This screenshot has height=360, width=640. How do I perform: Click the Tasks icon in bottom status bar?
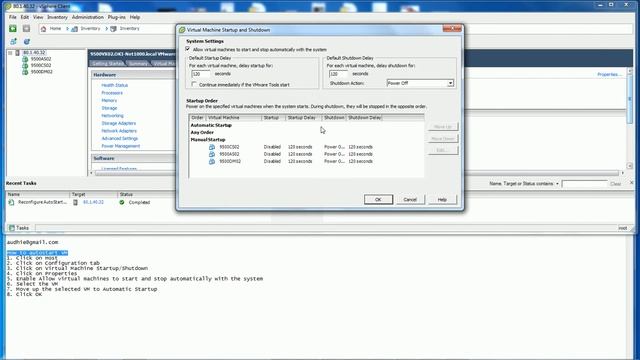(x=12, y=228)
